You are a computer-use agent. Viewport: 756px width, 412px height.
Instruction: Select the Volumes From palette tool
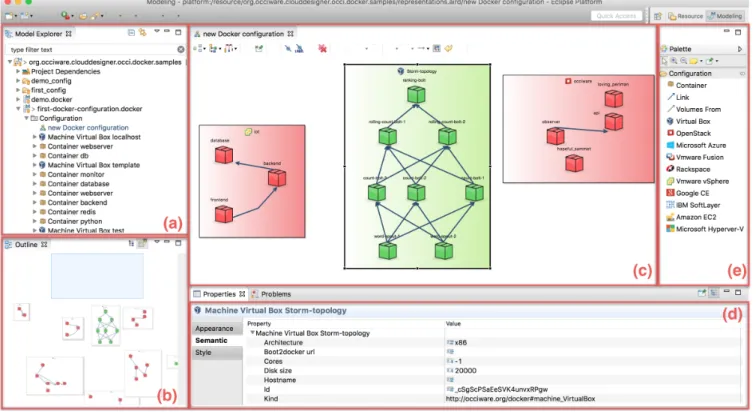point(693,109)
